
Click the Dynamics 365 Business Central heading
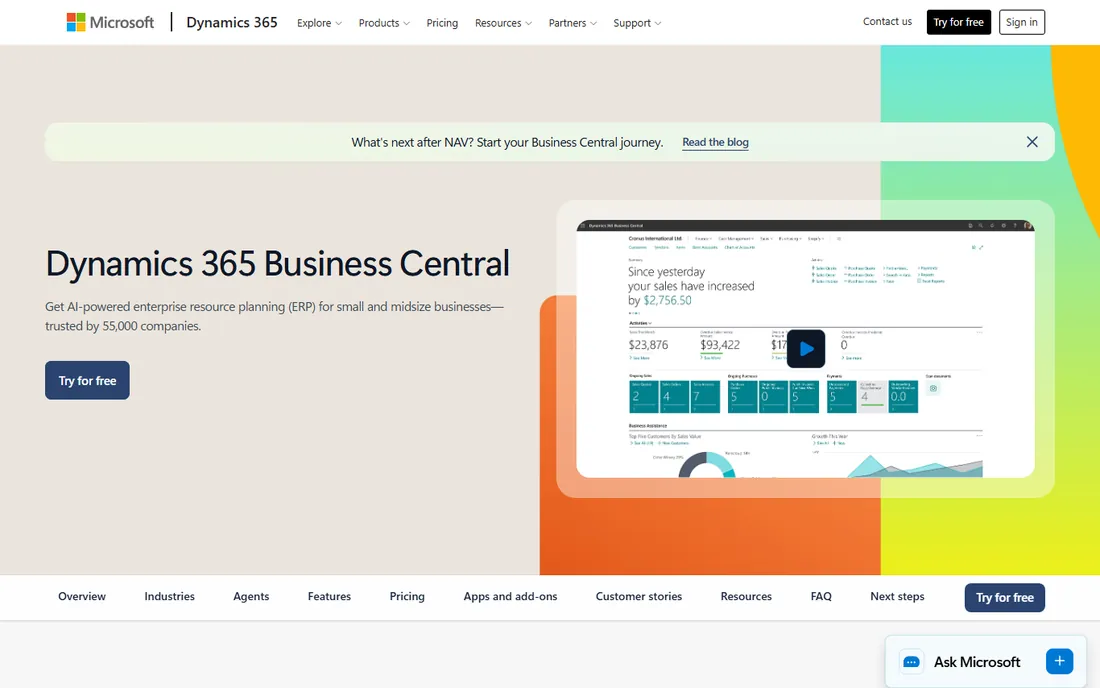pyautogui.click(x=277, y=264)
